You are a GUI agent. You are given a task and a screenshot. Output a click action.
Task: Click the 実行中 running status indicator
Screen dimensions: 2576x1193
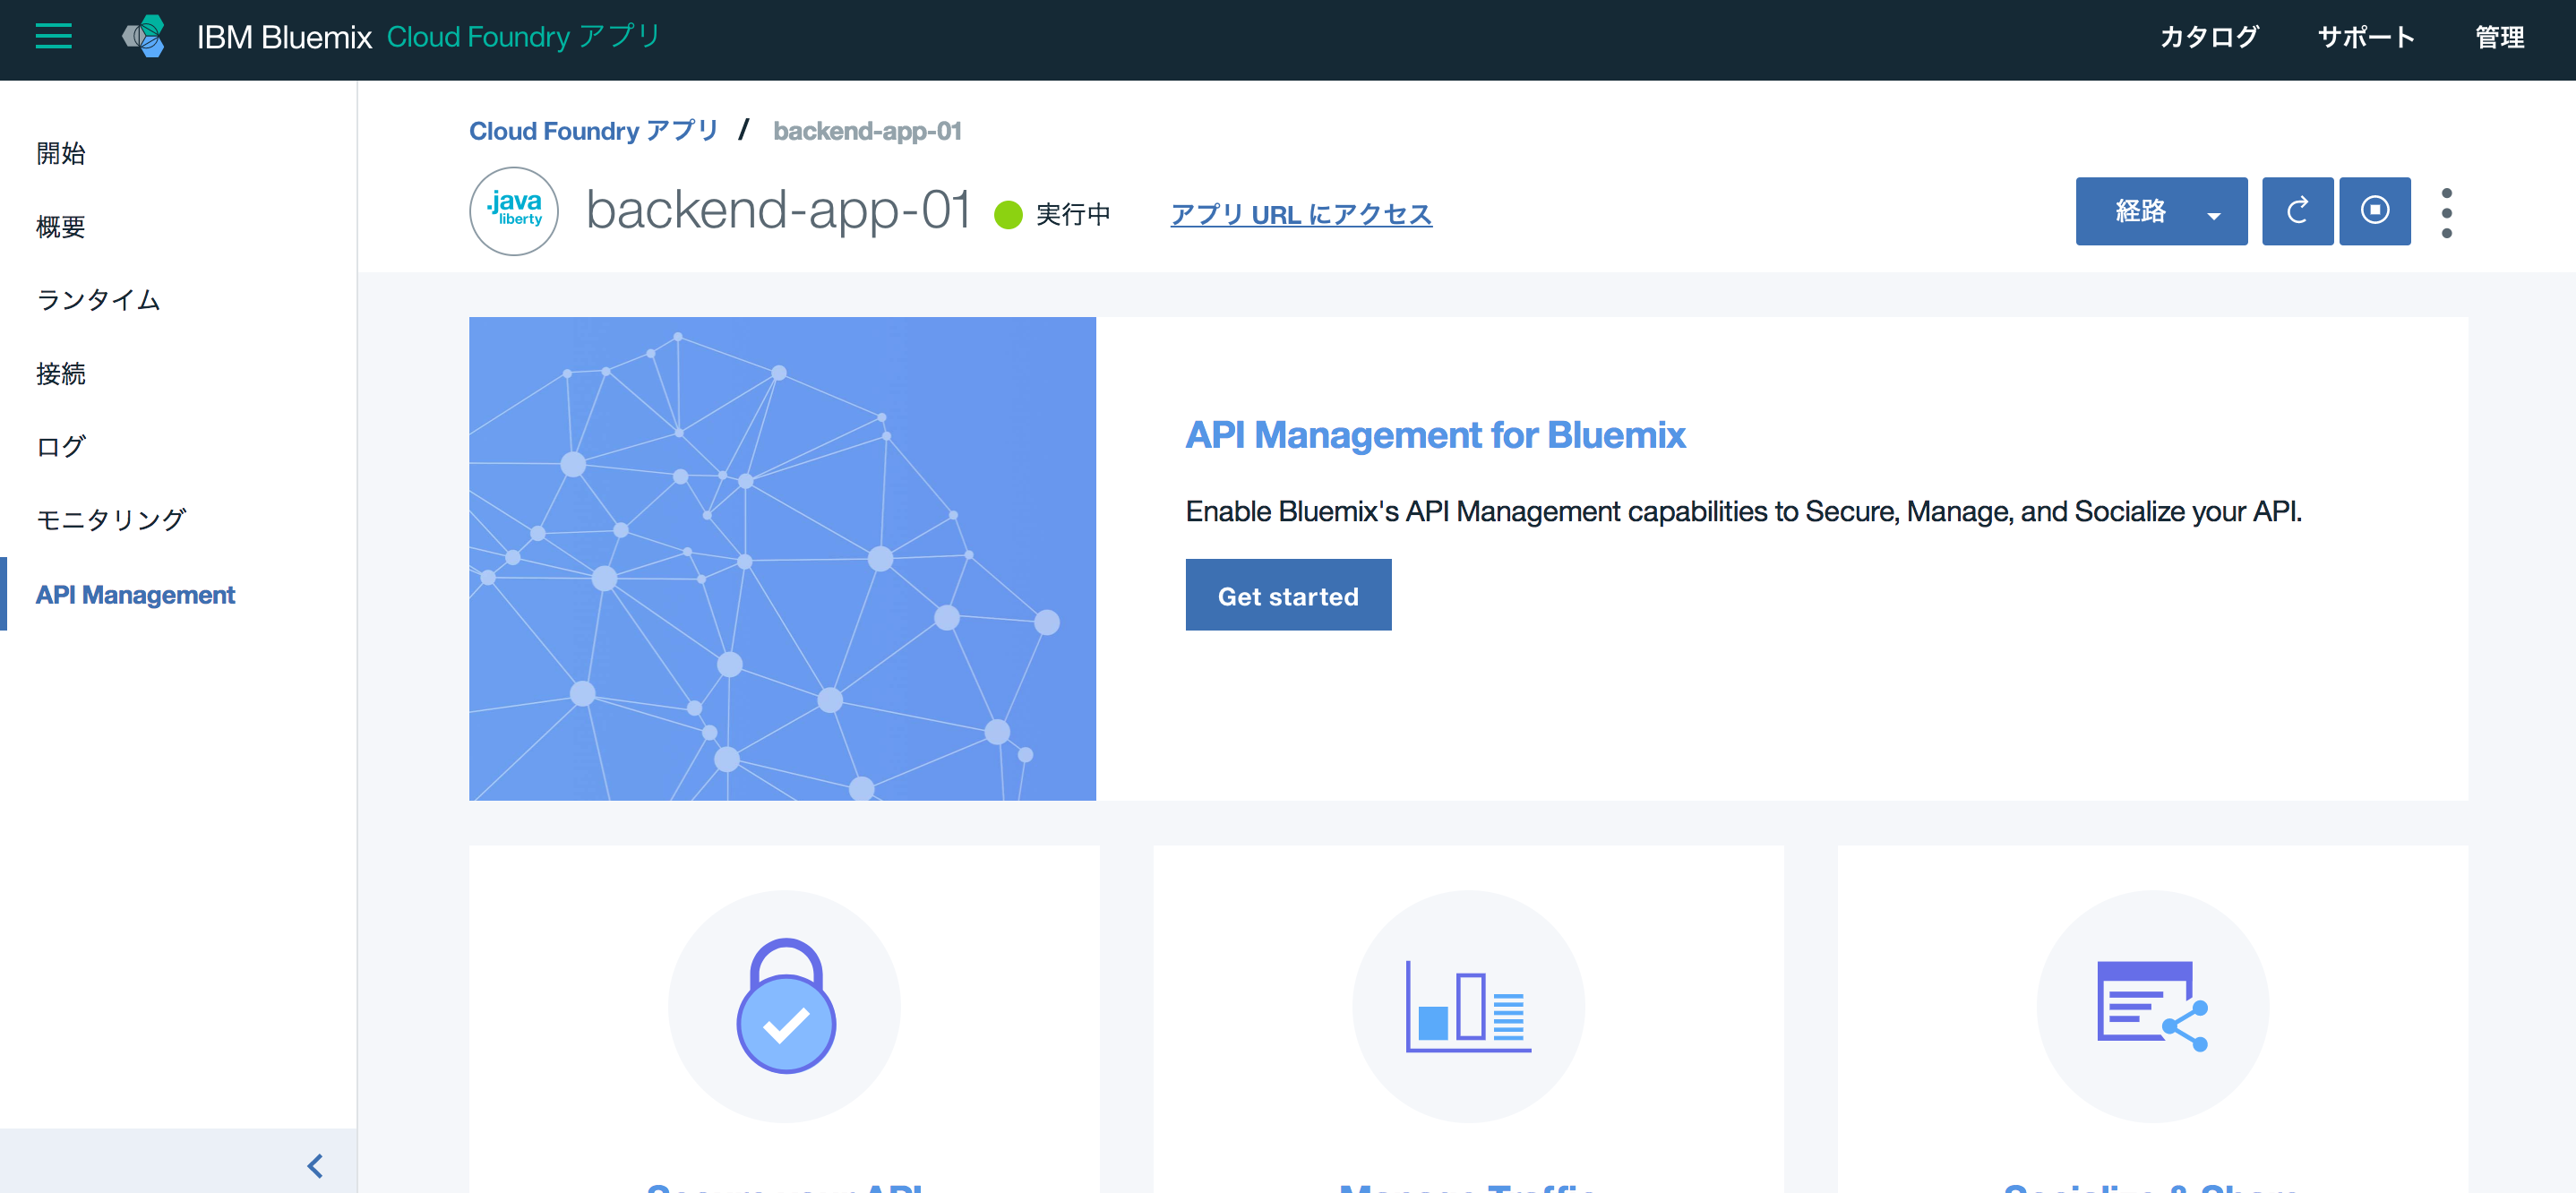[1052, 214]
